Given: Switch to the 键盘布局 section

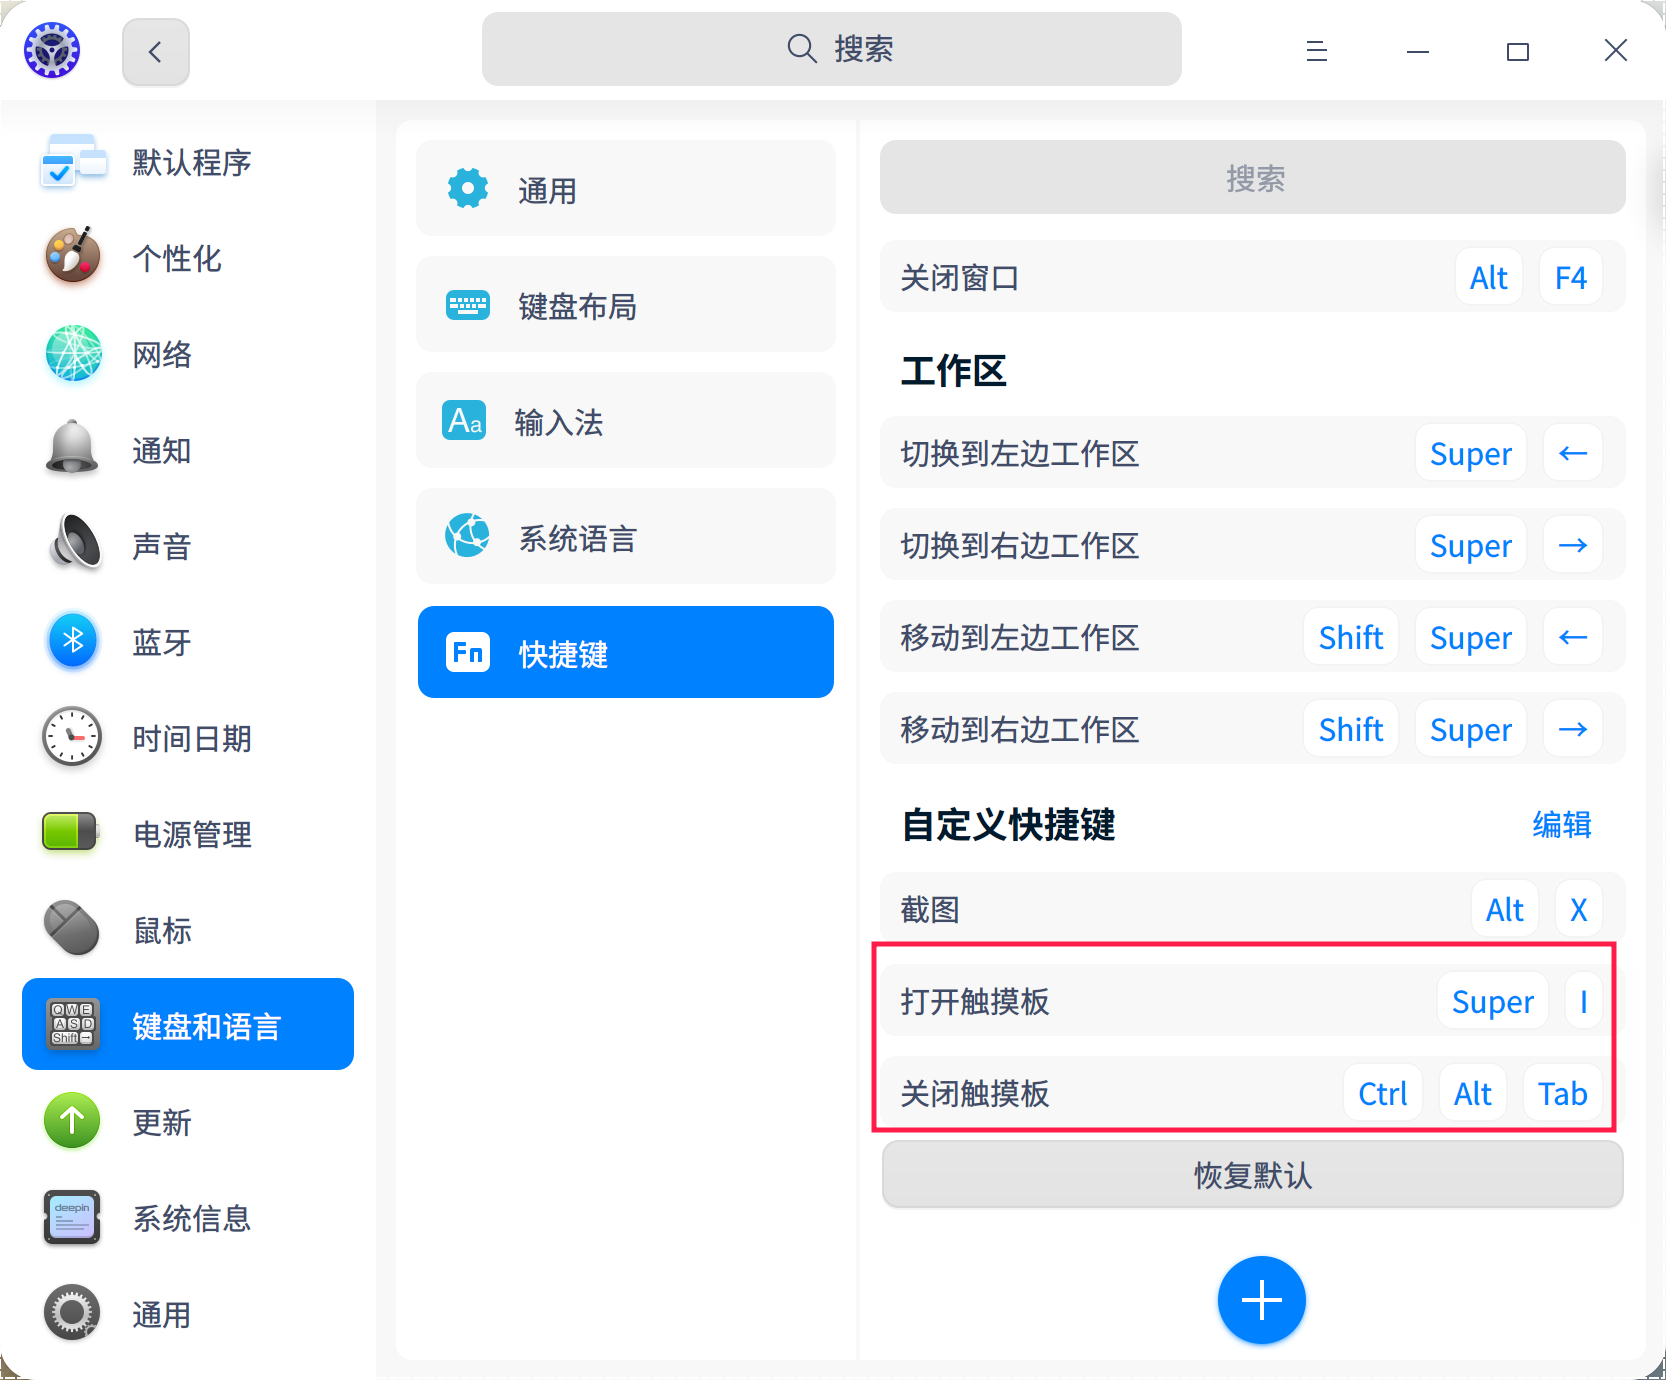Looking at the screenshot, I should (x=626, y=304).
